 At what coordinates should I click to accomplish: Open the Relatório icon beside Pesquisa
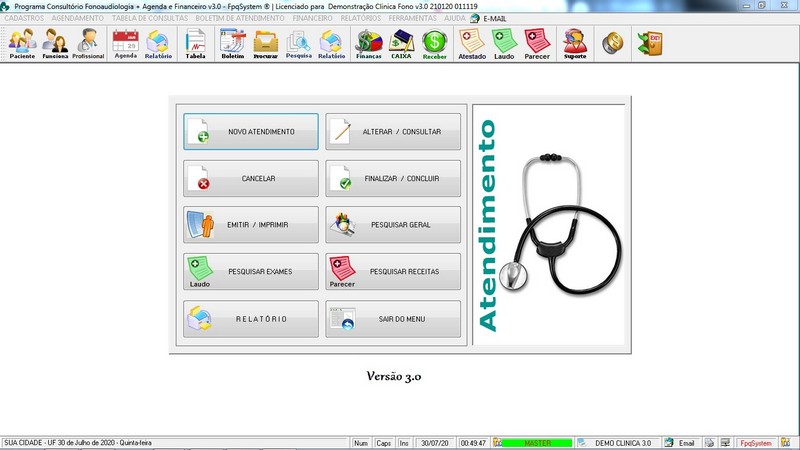[x=332, y=44]
